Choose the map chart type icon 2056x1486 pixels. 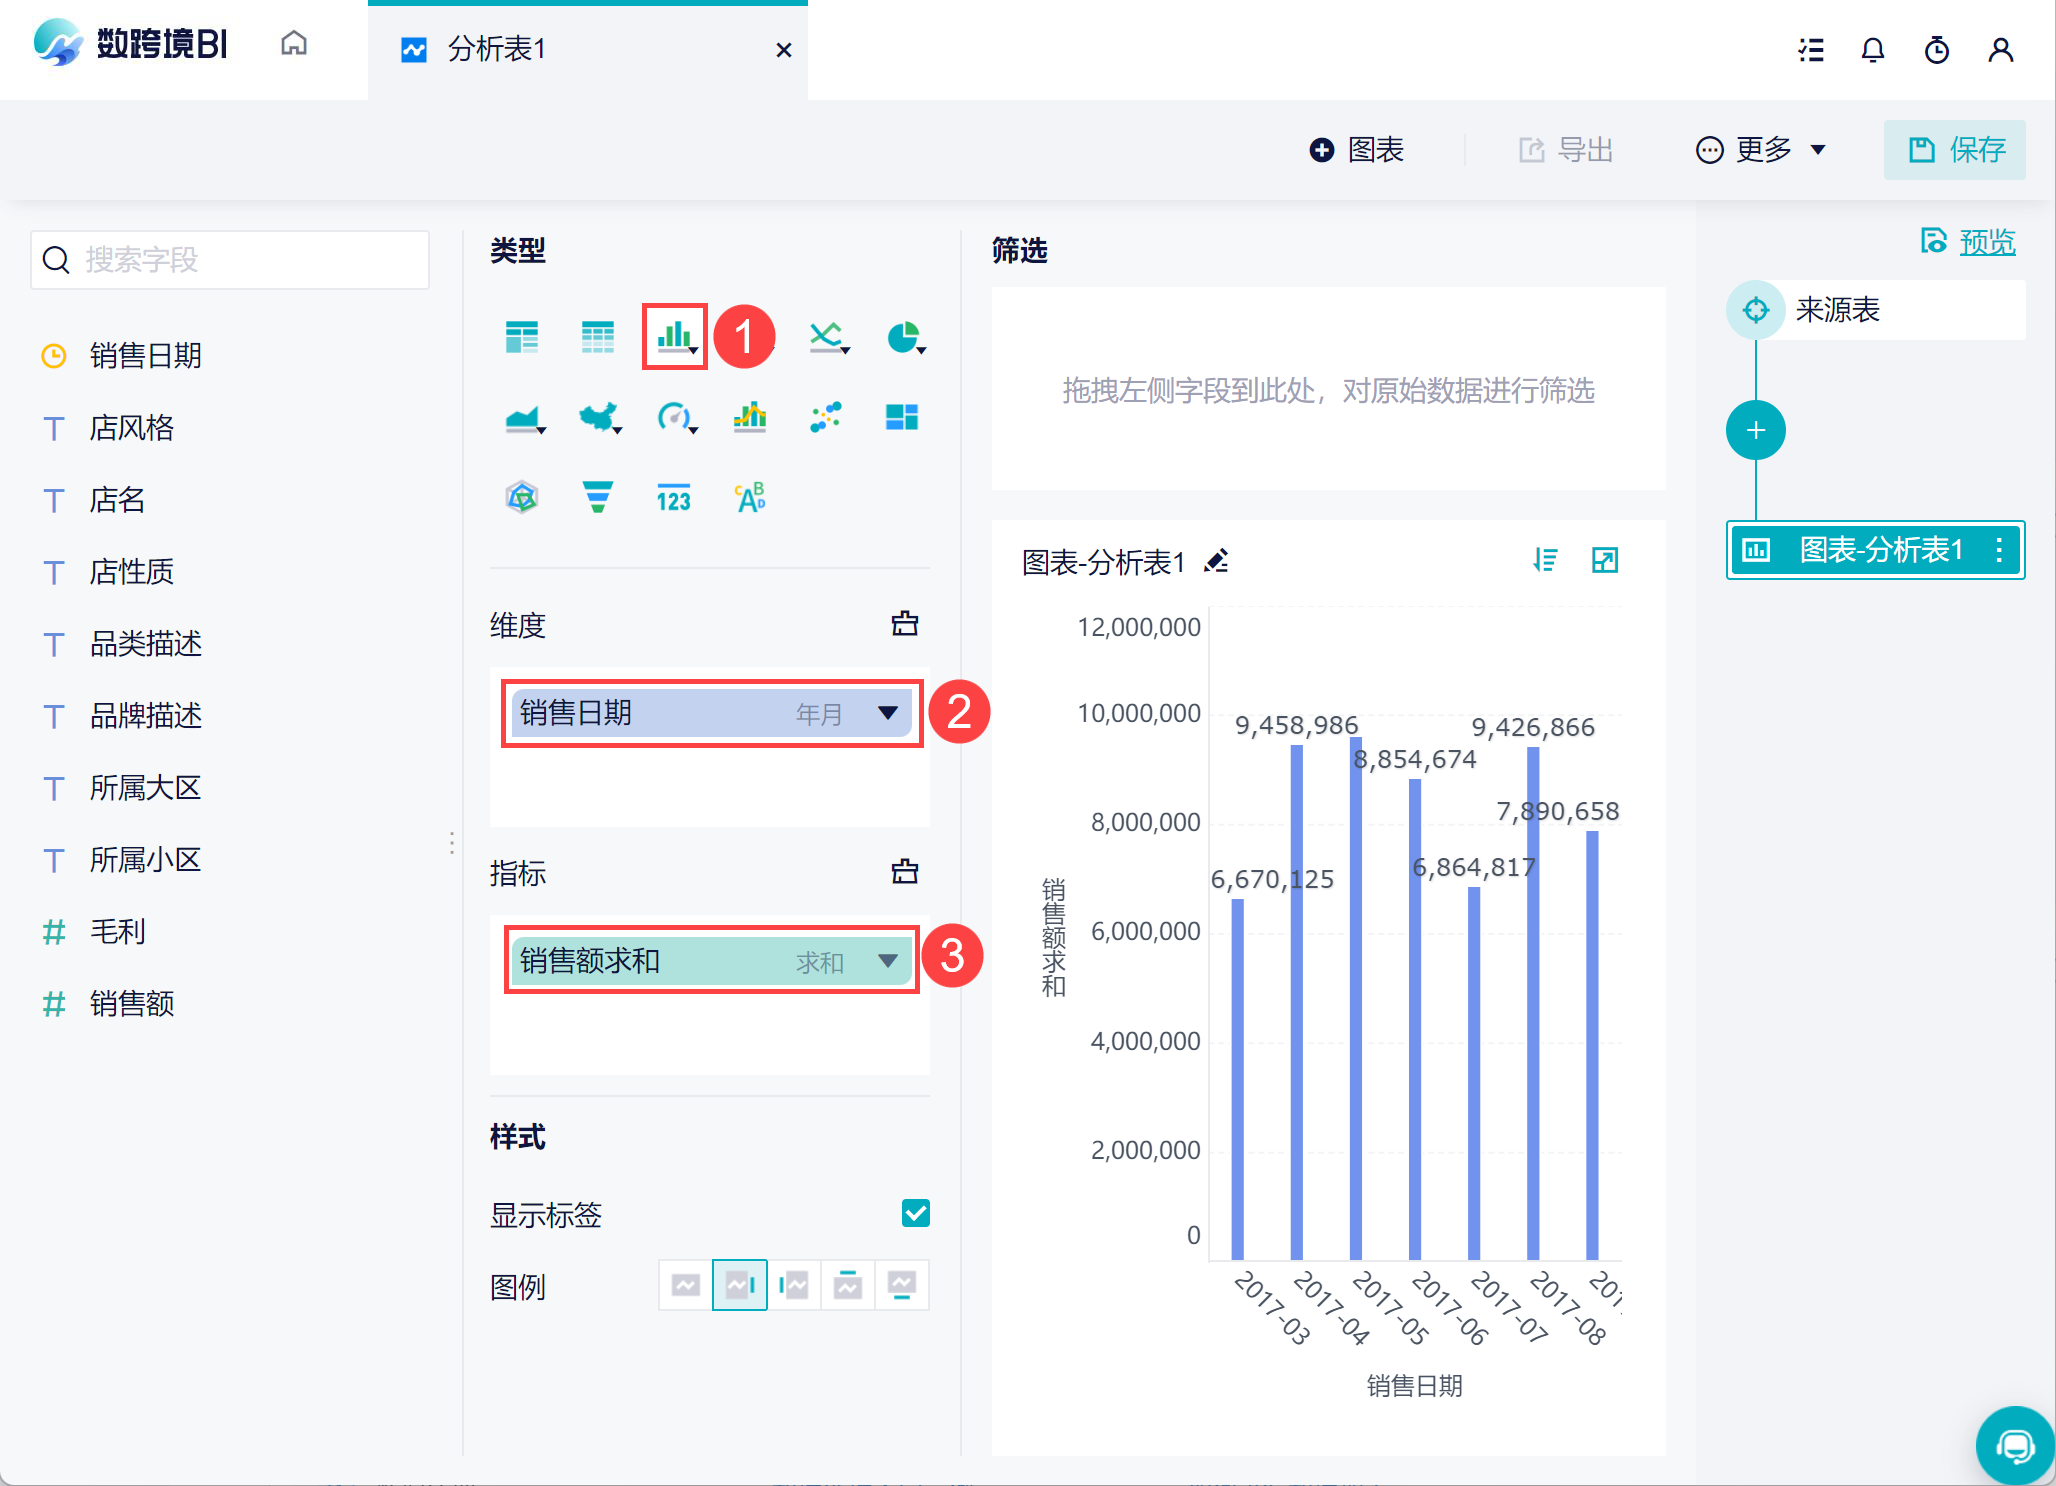pos(598,417)
